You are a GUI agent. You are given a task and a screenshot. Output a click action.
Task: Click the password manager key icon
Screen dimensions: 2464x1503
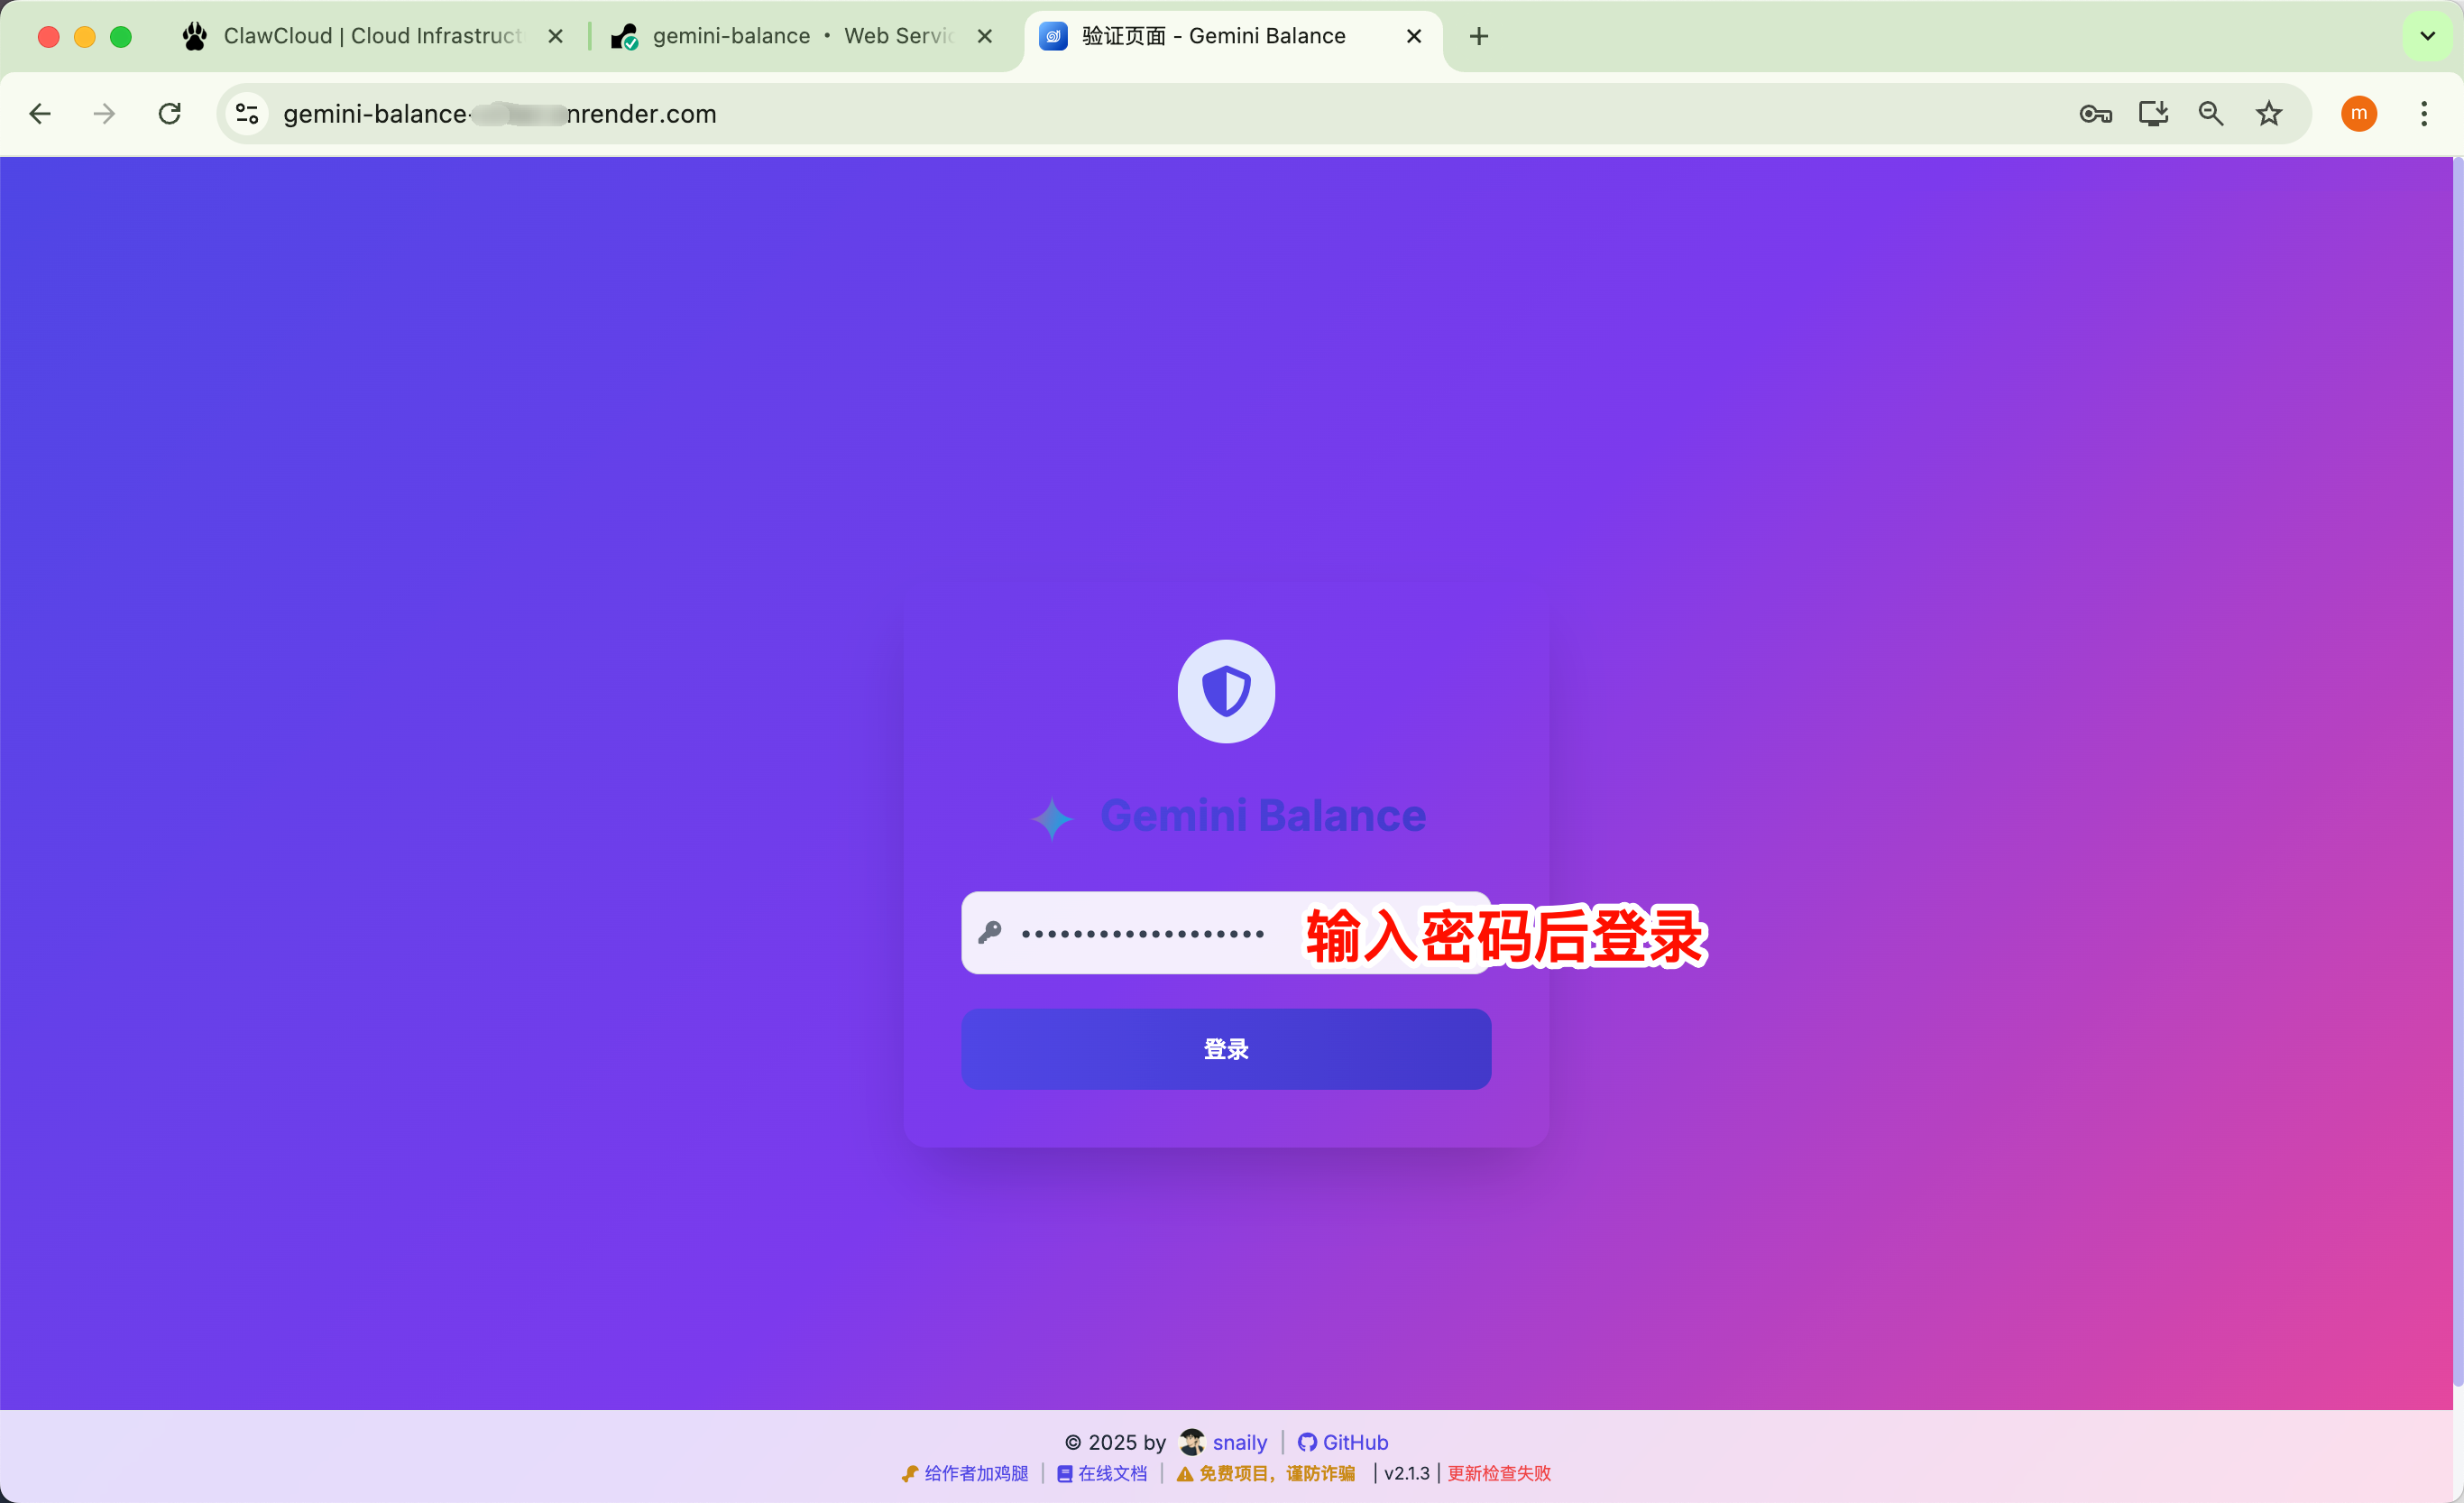(x=2095, y=114)
